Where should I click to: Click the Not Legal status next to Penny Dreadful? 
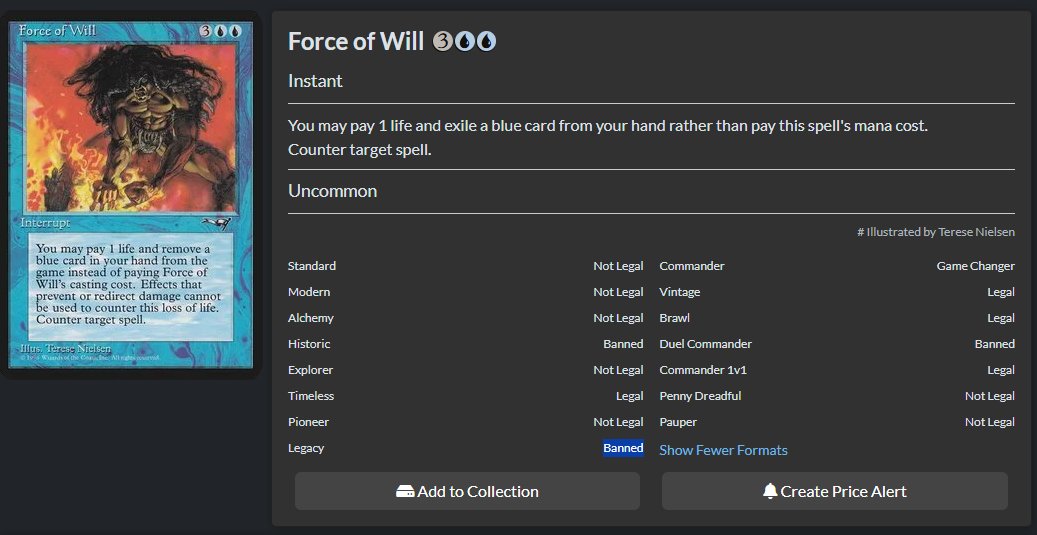point(990,396)
